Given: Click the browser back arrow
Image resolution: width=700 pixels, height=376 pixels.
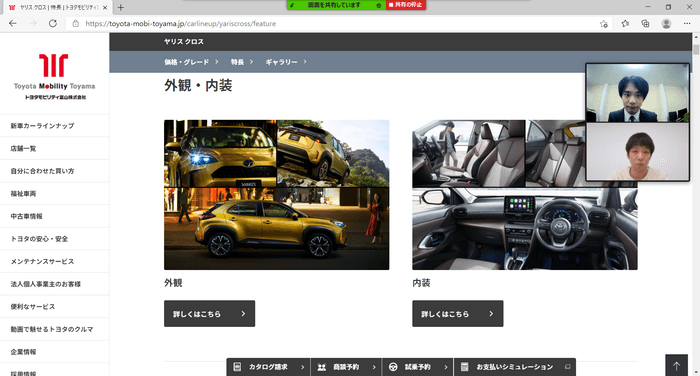Looking at the screenshot, I should [12, 24].
